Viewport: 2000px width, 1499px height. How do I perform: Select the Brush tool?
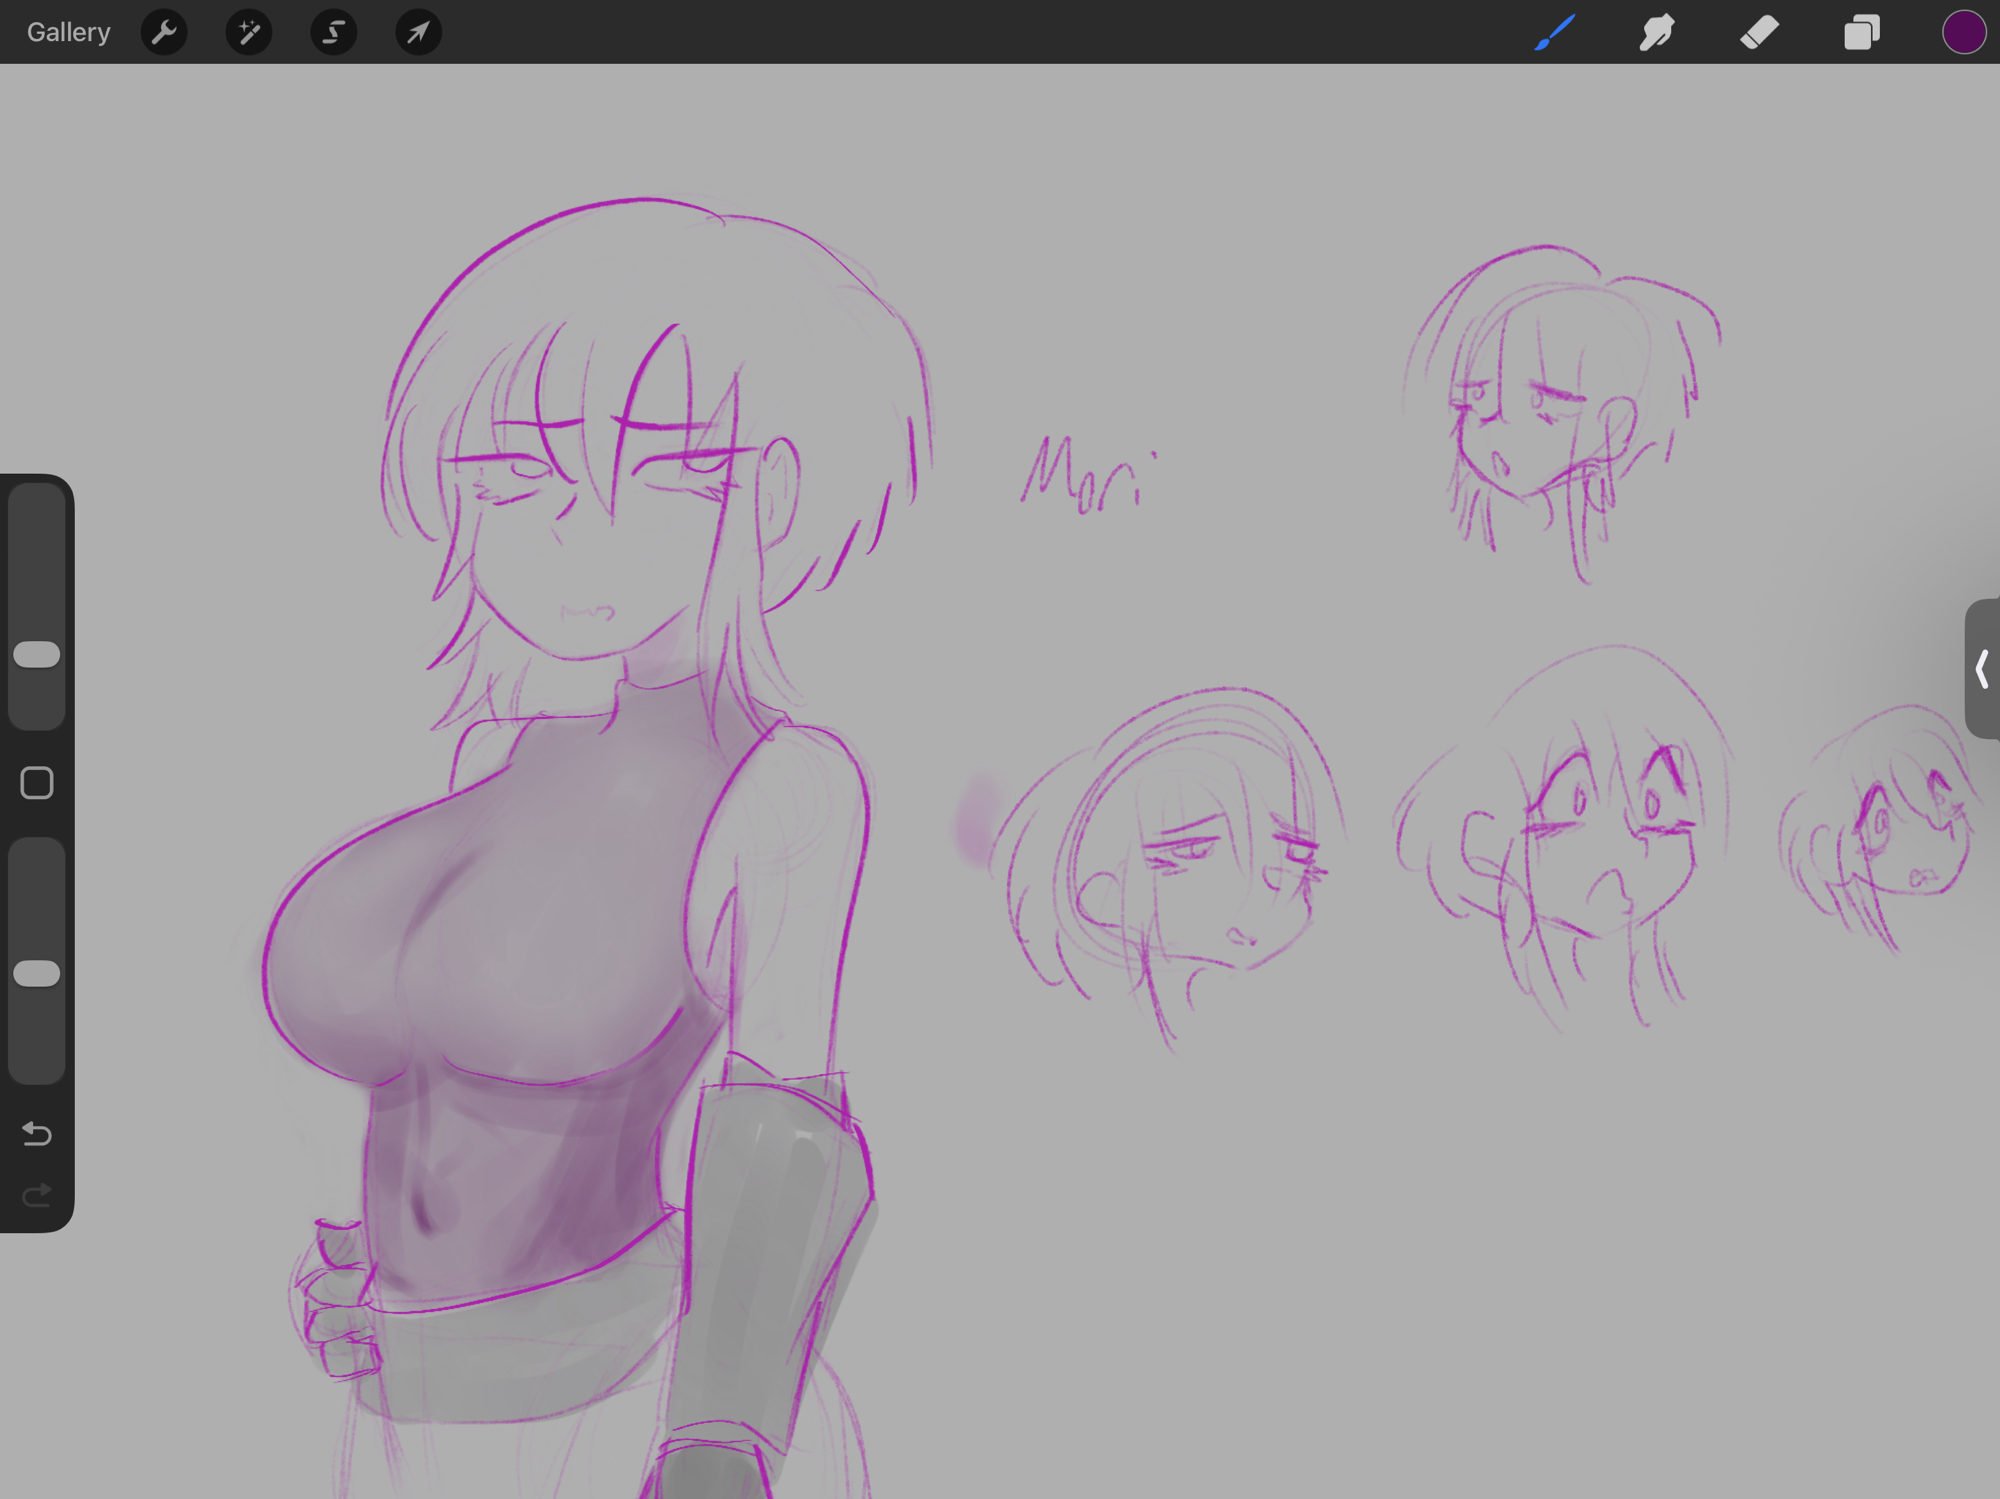[1555, 32]
